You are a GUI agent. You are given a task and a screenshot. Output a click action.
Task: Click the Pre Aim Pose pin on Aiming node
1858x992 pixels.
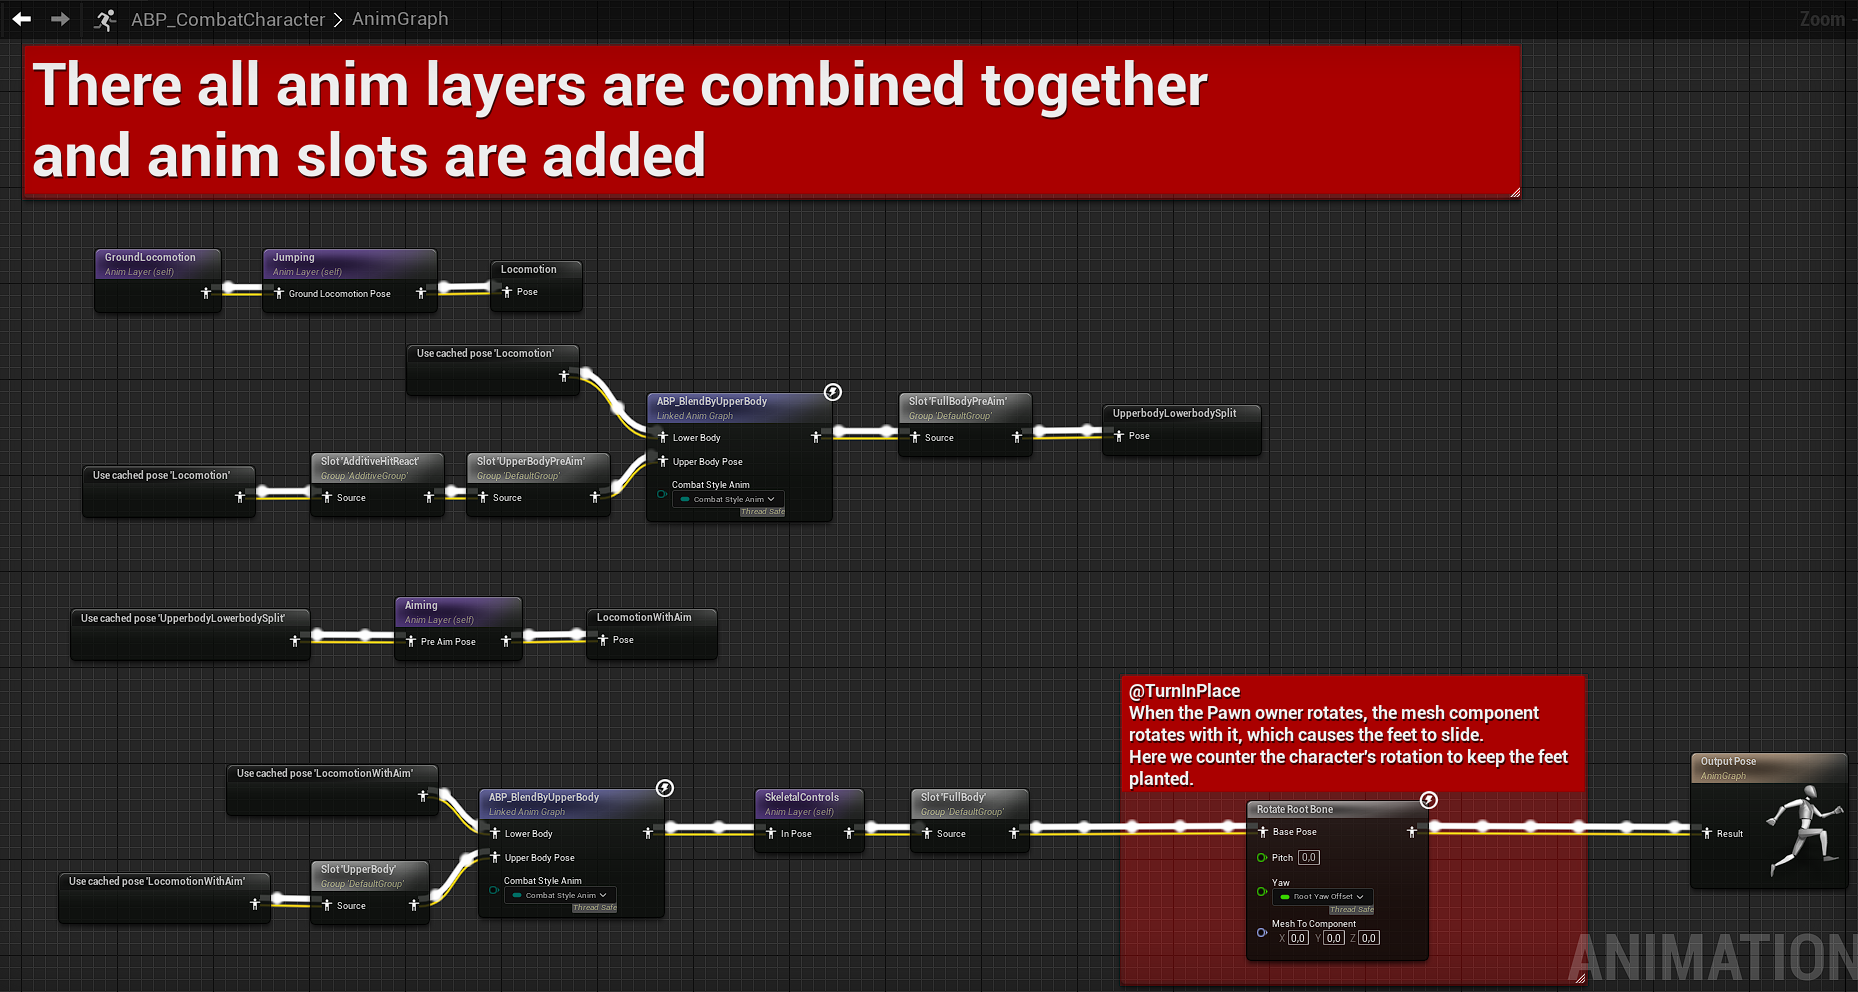(x=411, y=641)
